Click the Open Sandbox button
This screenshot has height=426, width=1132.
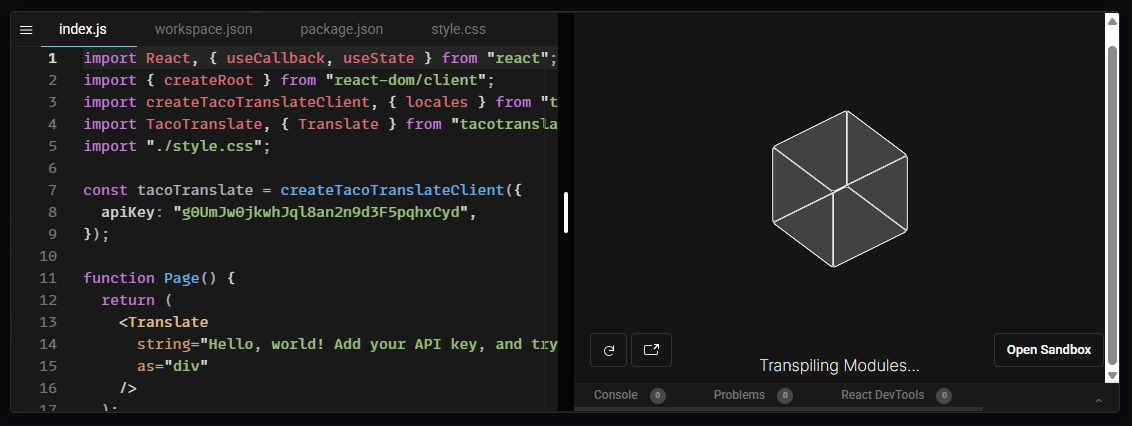(1049, 350)
